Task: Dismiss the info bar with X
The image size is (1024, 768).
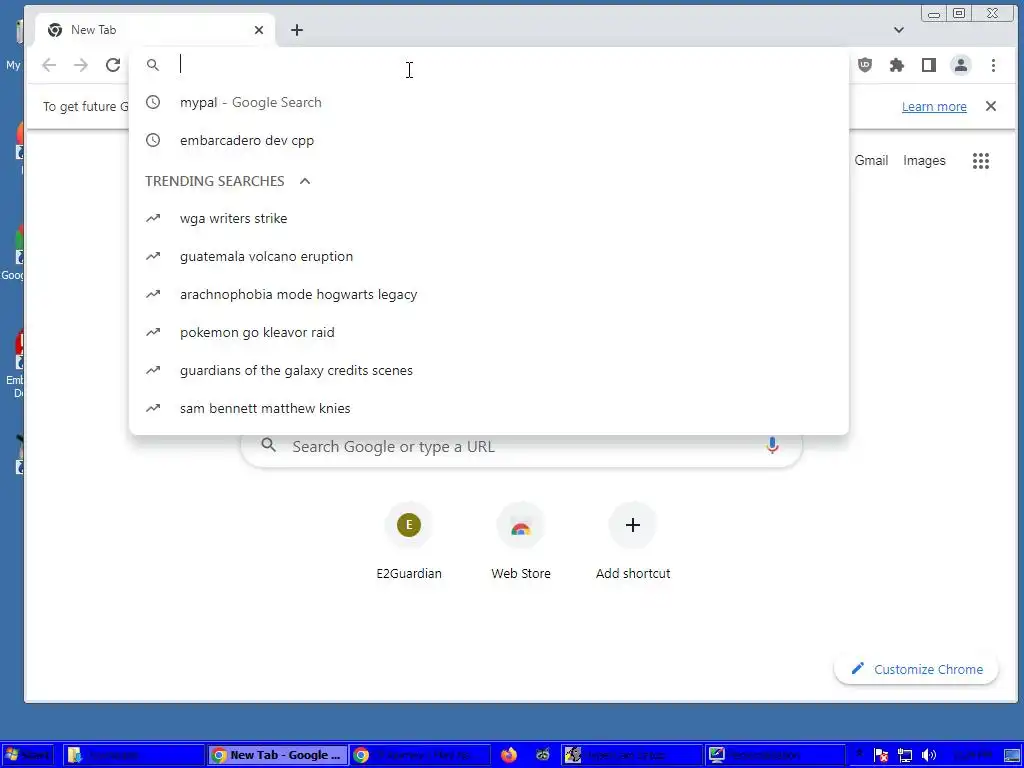Action: [x=991, y=106]
